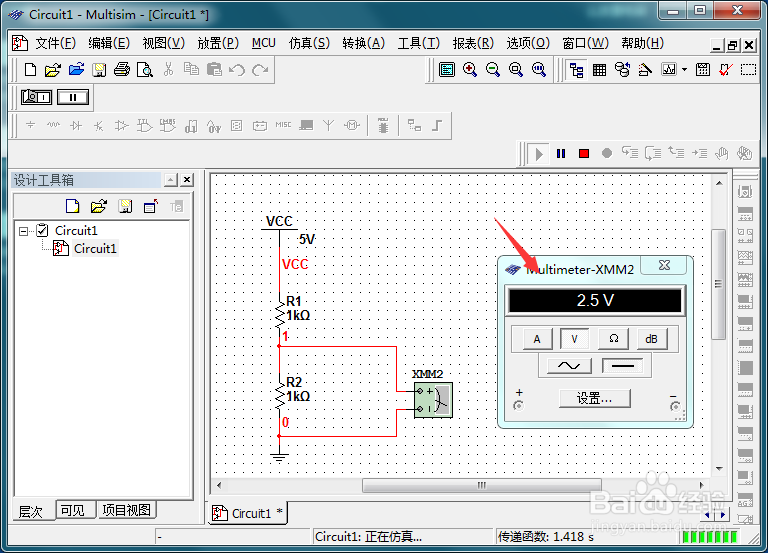This screenshot has height=553, width=768.
Task: Toggle the Design Toolbox icon in toolbar
Action: point(576,70)
